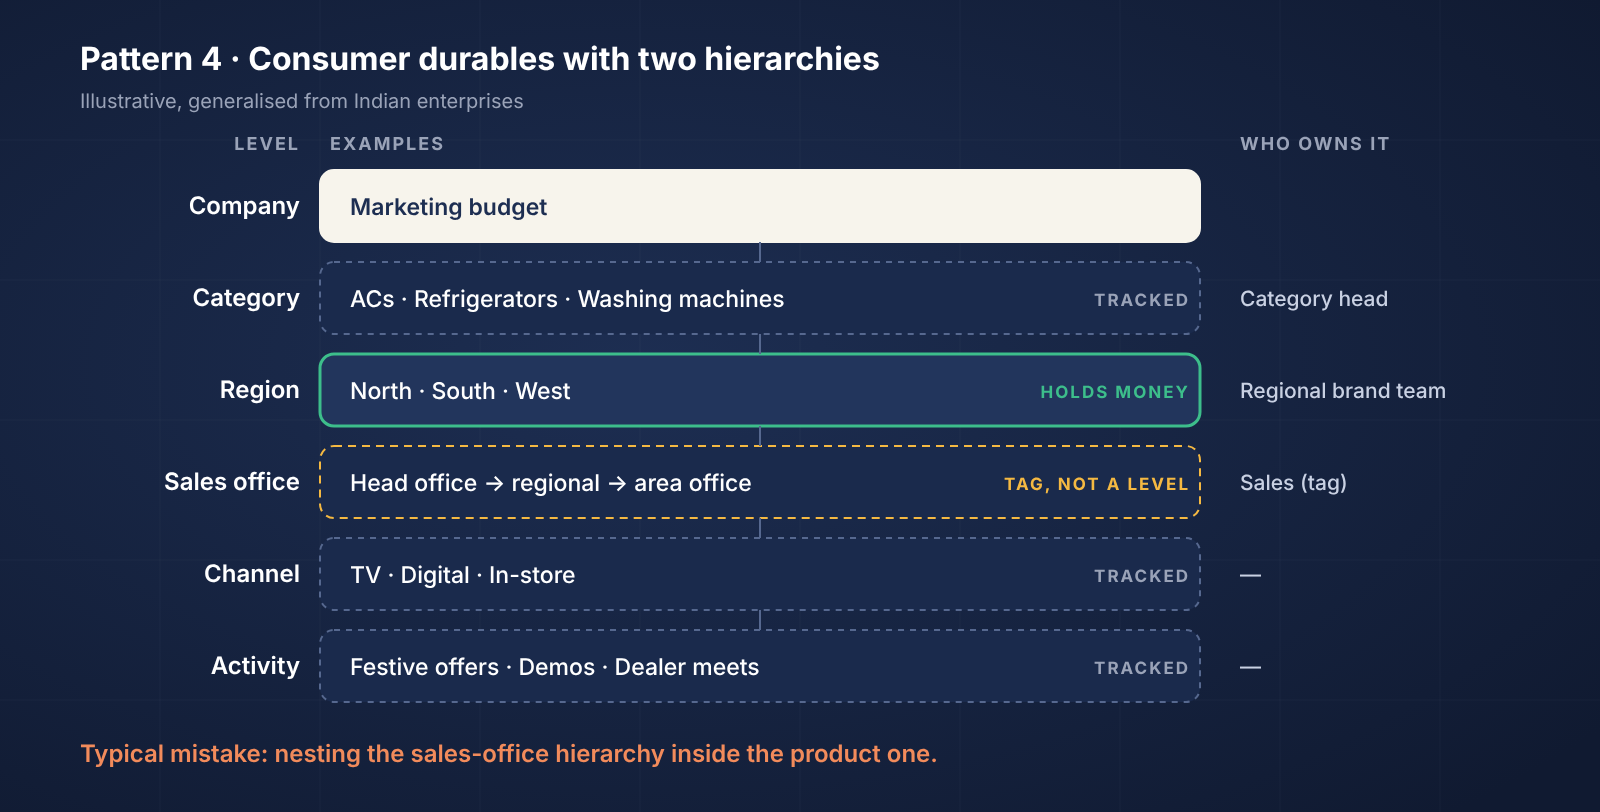Click the 'Typical mistake' orange footnote

coord(509,754)
